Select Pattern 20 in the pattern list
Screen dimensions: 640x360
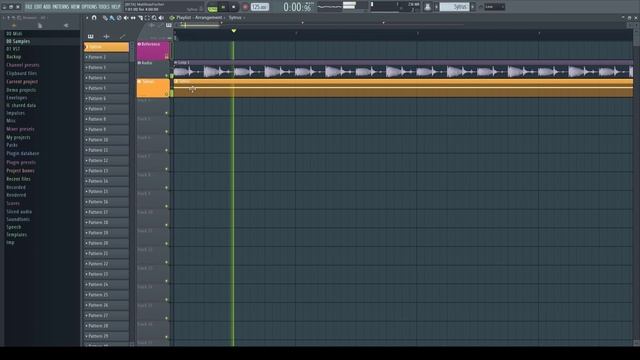107,243
